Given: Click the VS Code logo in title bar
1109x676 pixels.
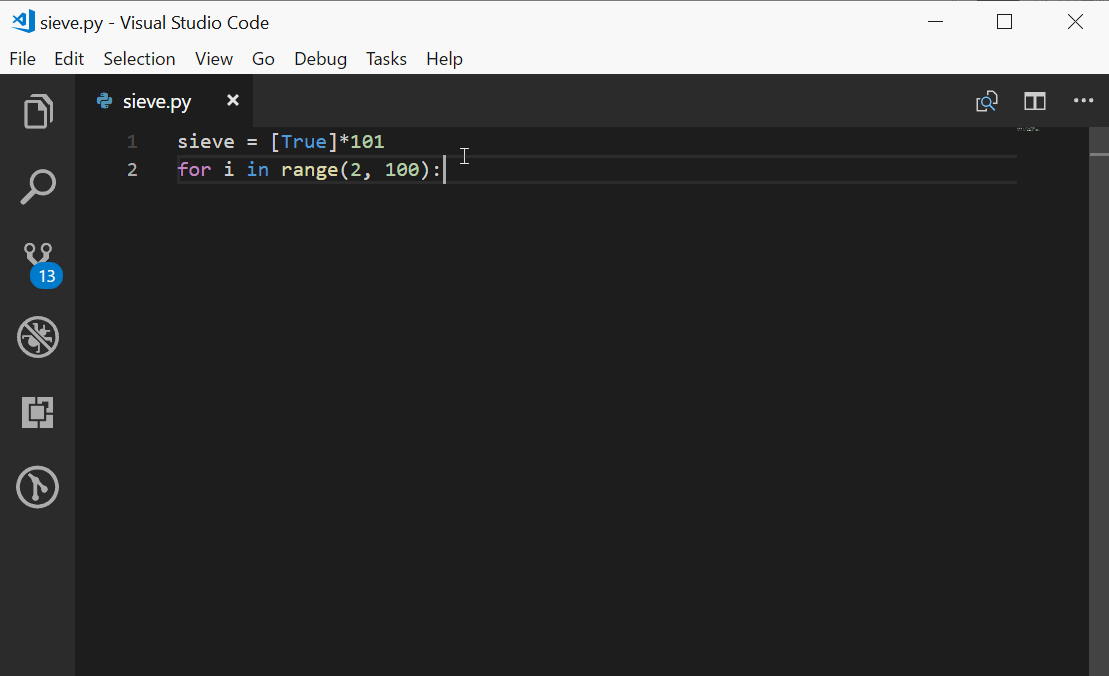Looking at the screenshot, I should 22,21.
